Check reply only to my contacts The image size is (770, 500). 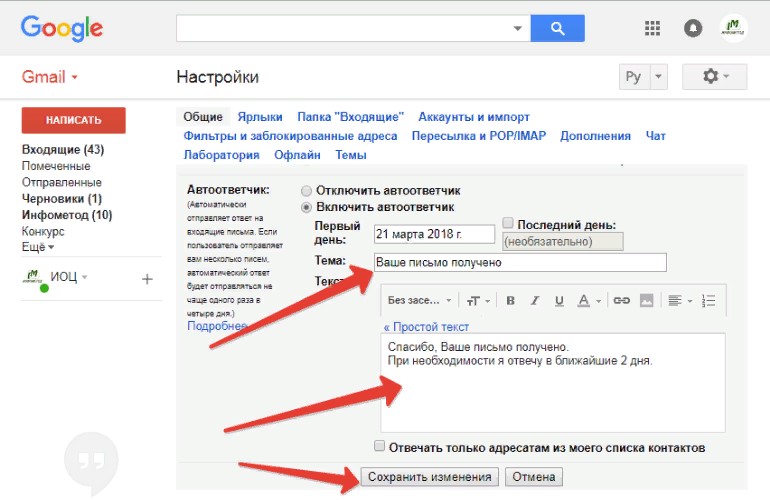(379, 446)
